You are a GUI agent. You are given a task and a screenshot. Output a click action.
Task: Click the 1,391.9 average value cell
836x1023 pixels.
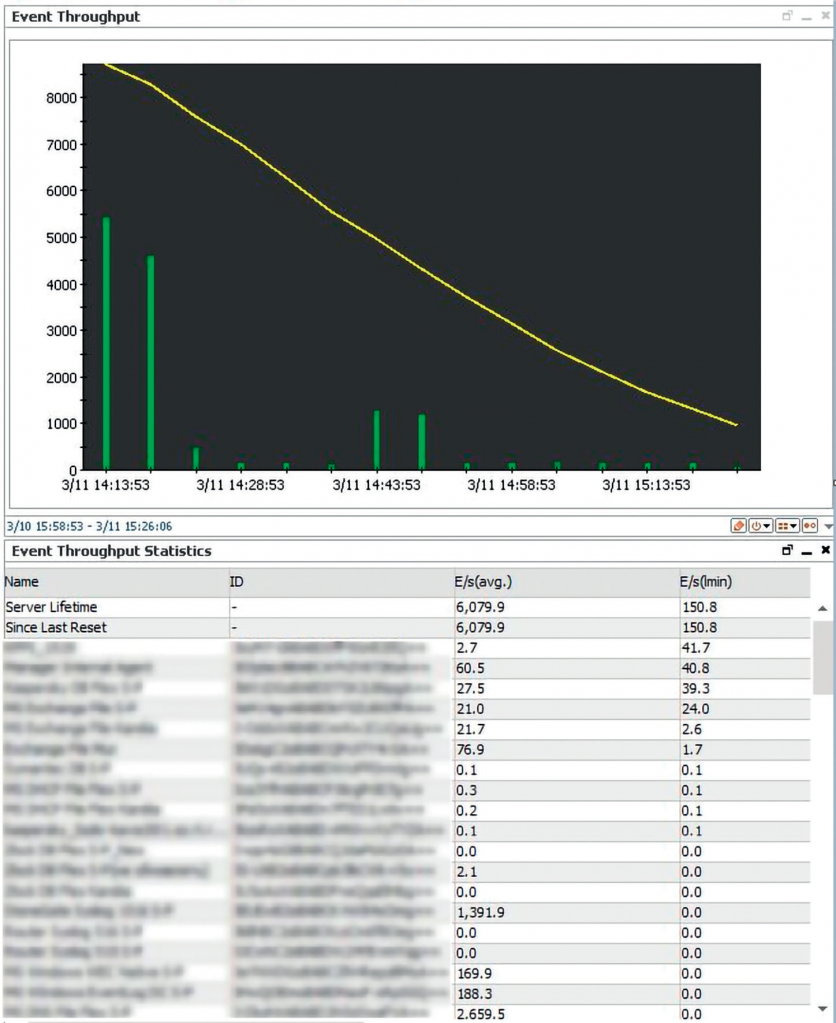click(566, 912)
